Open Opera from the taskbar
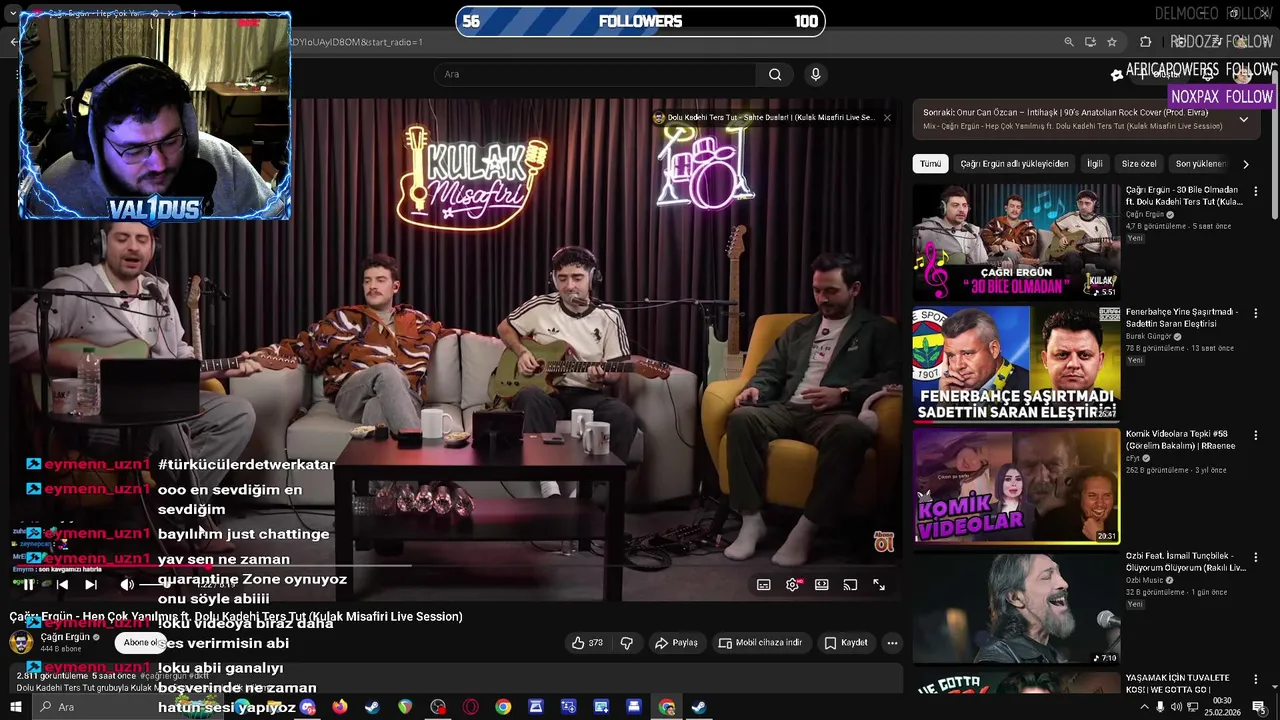 pyautogui.click(x=471, y=707)
